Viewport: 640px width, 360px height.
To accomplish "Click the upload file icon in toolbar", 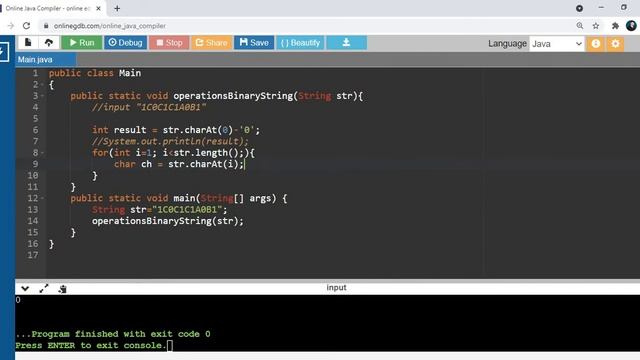I will 49,42.
